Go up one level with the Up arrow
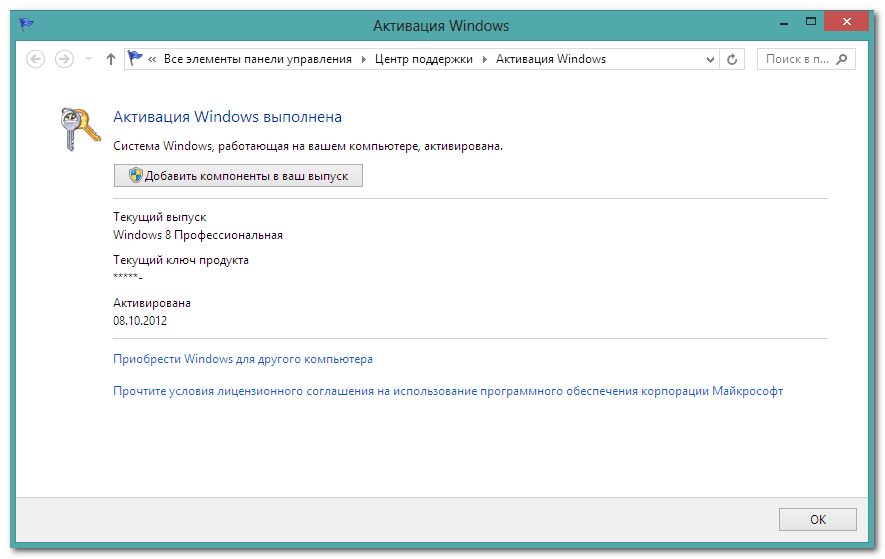 [x=111, y=59]
